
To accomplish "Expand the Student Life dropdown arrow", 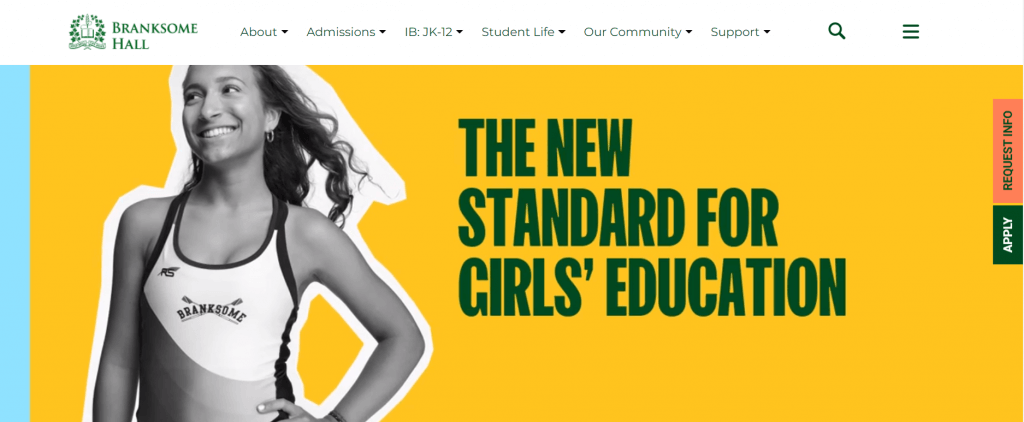I will coord(562,32).
